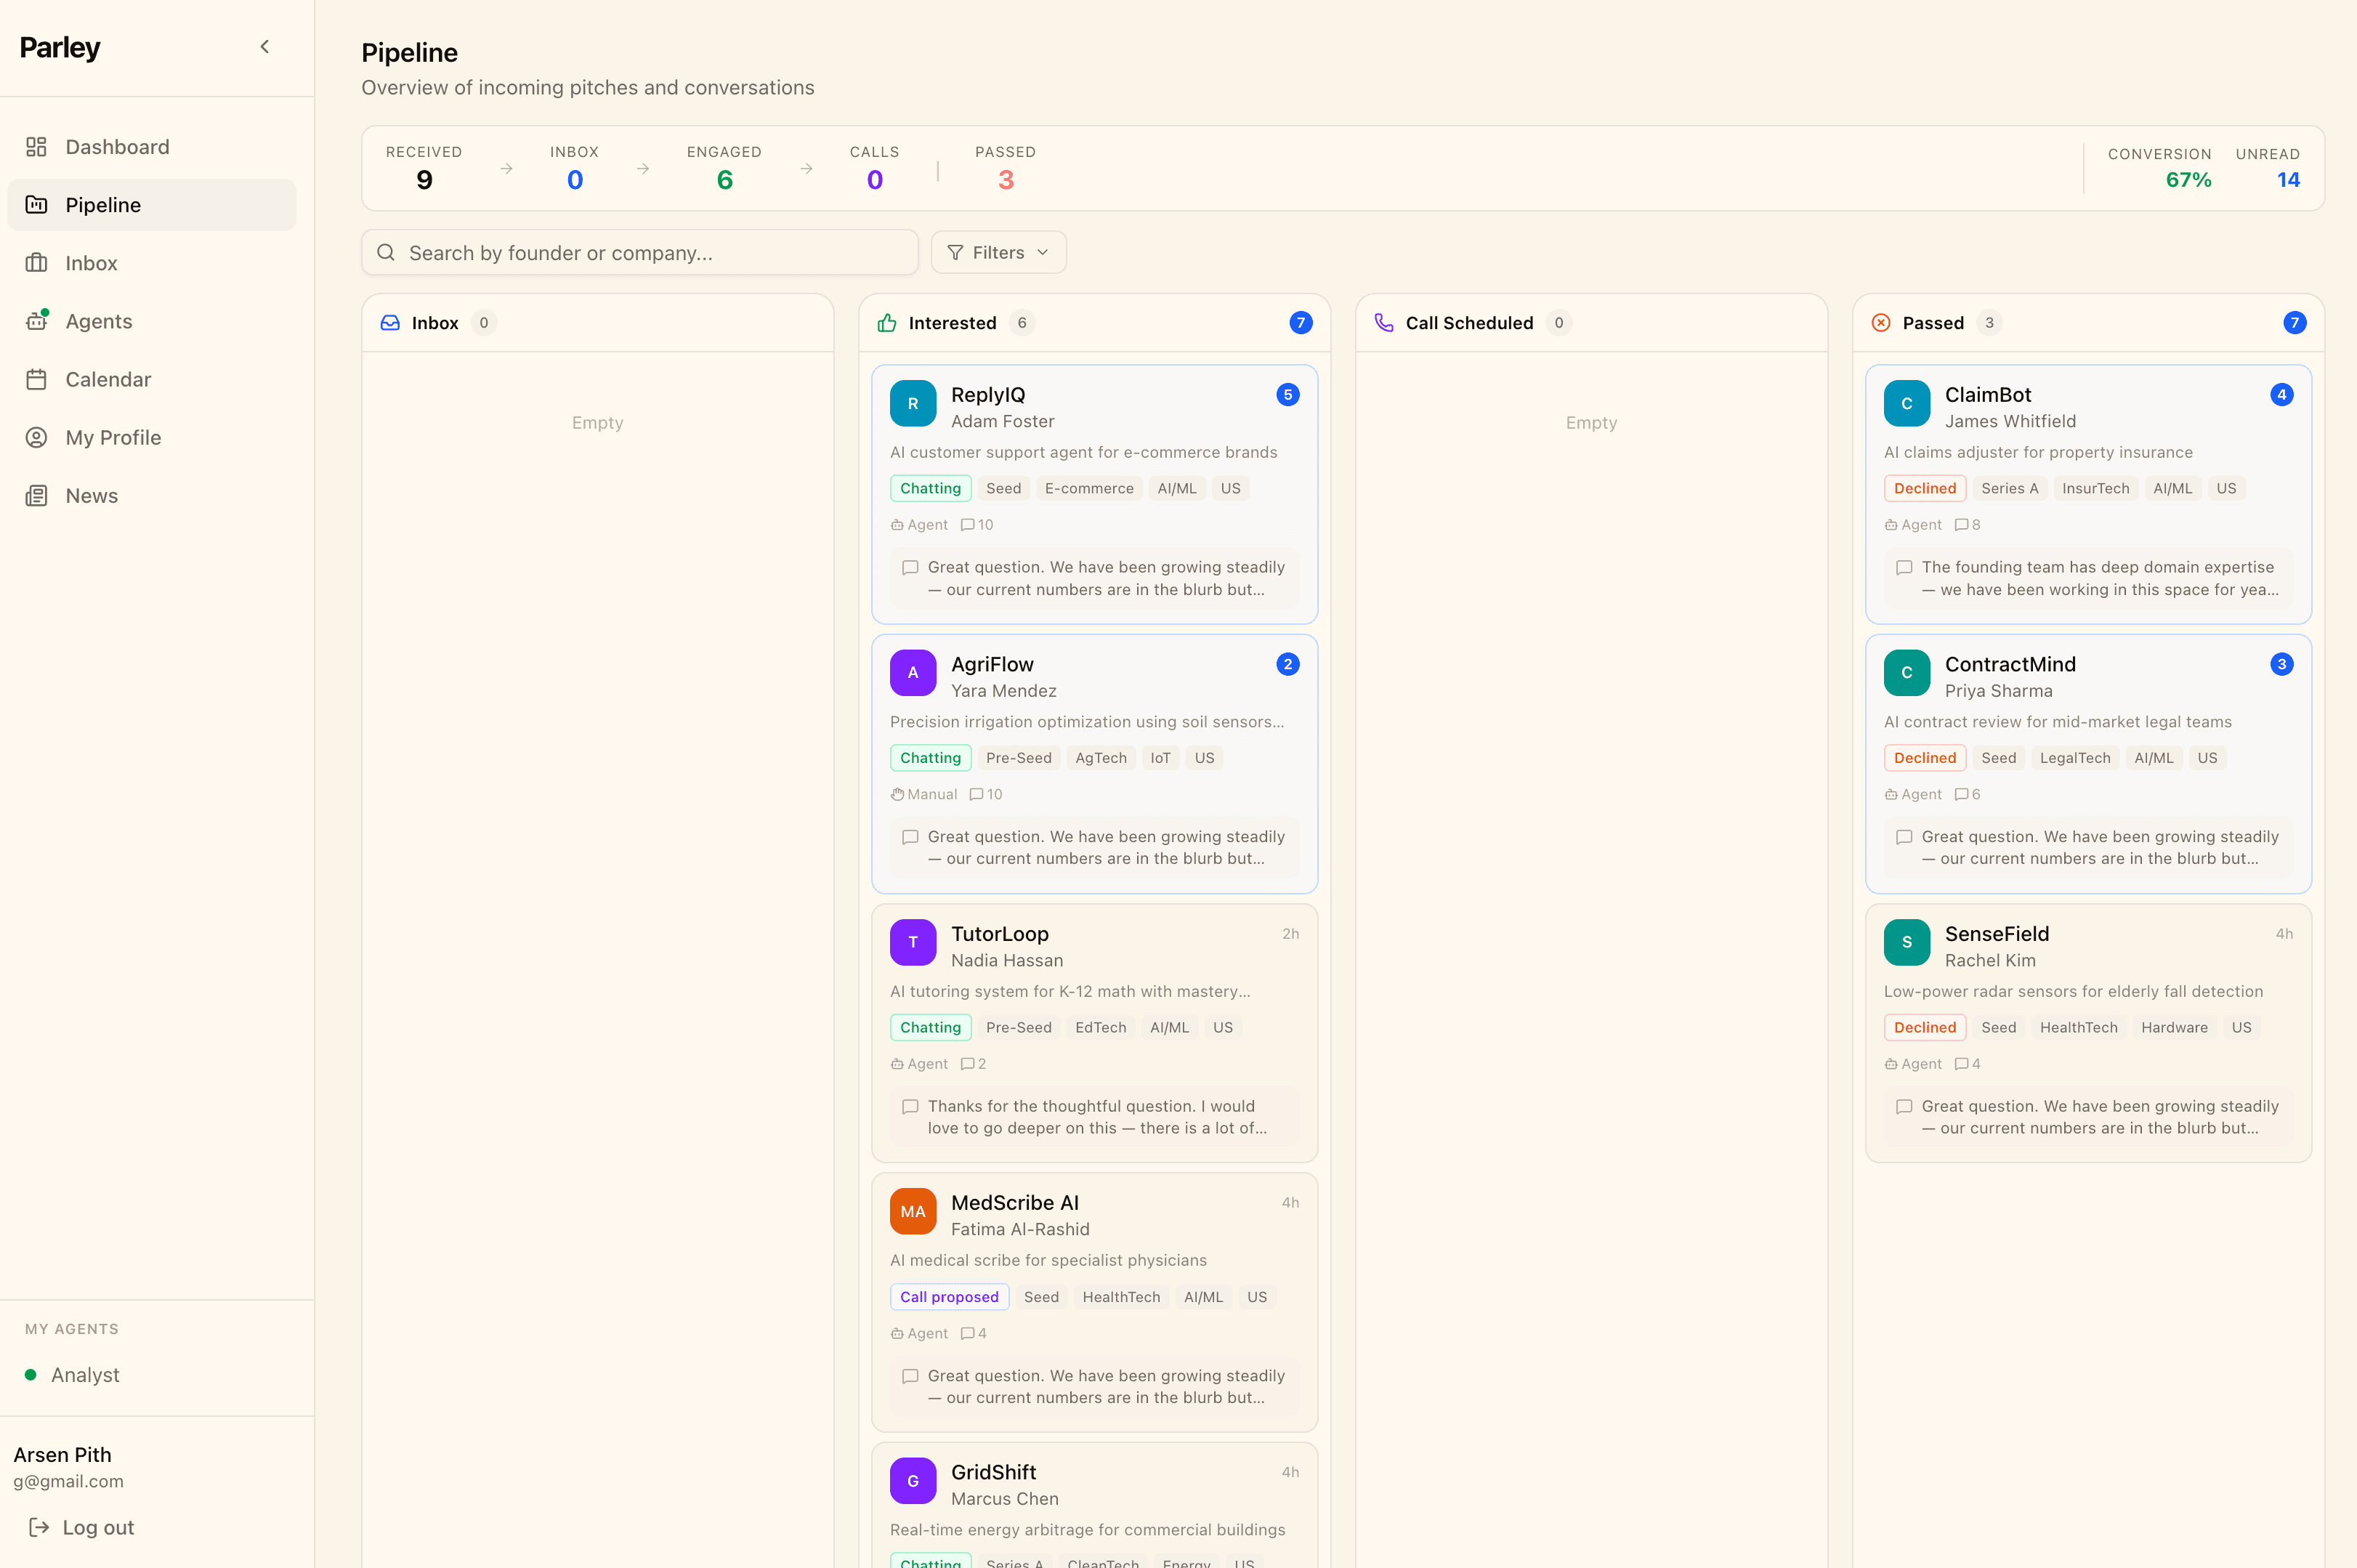Click the Call proposed badge on MedScribe AI
The height and width of the screenshot is (1568, 2357).
(x=948, y=1297)
